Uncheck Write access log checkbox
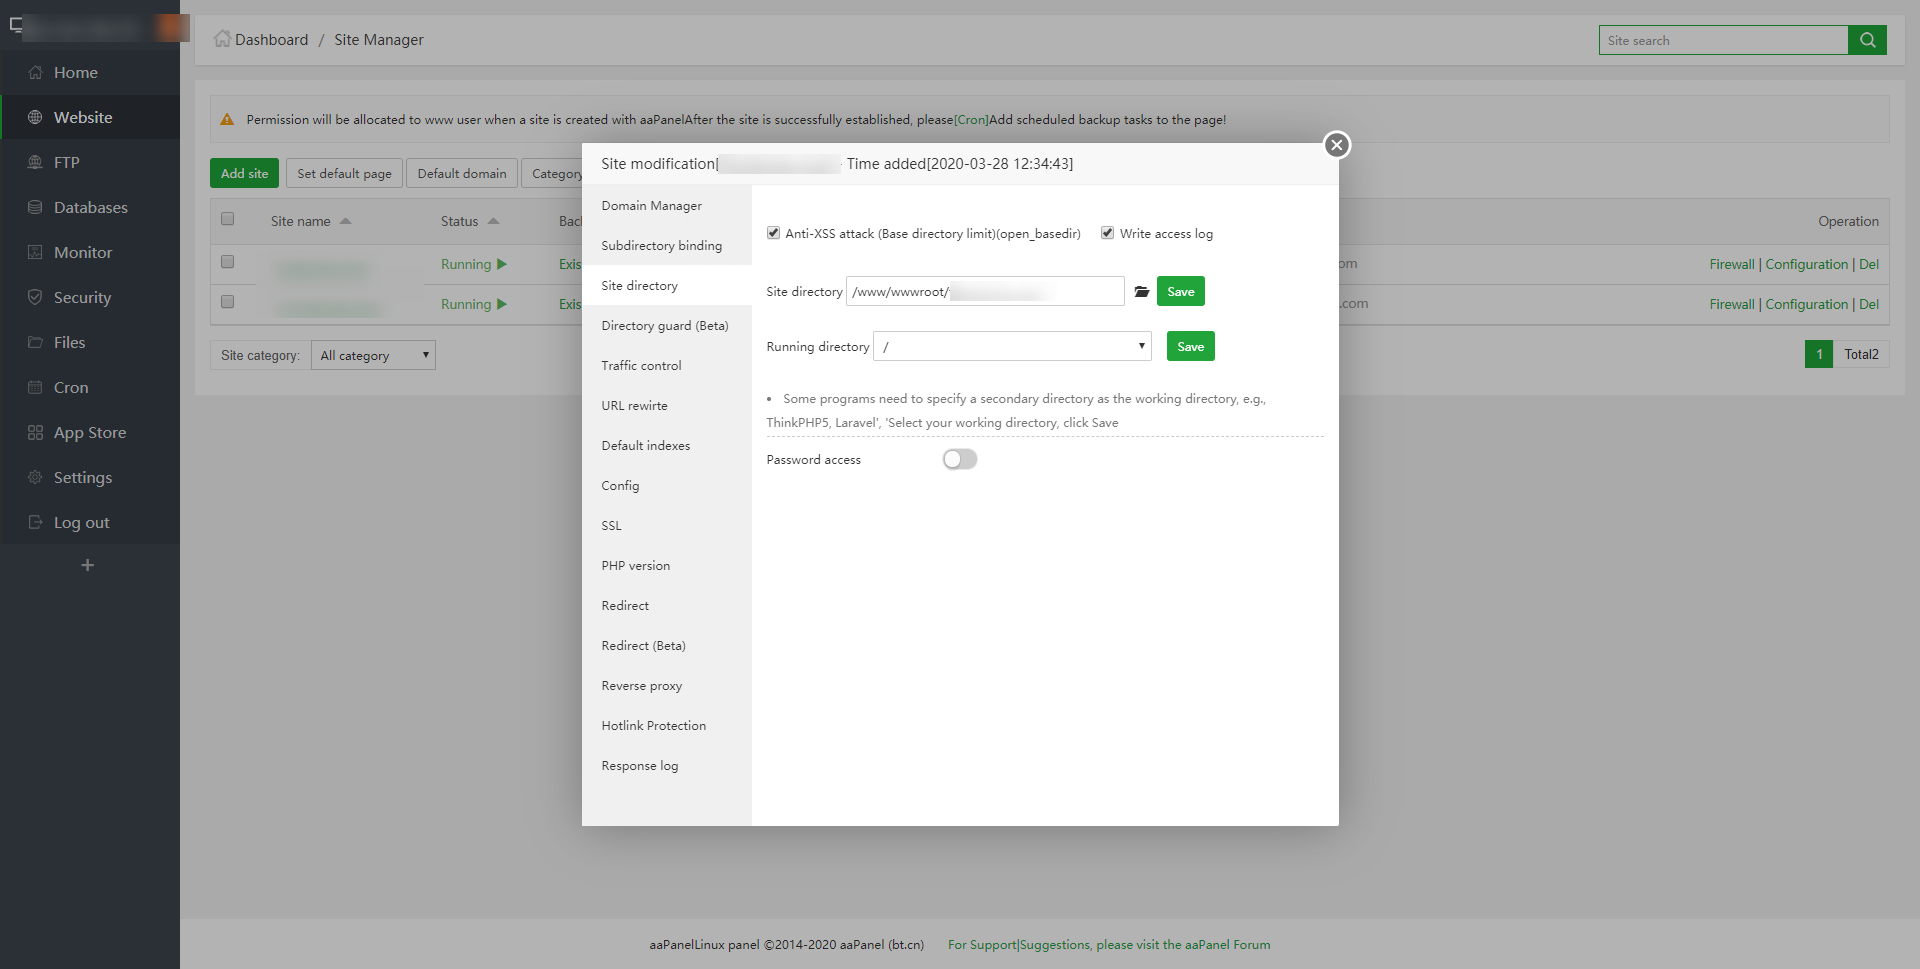This screenshot has height=969, width=1920. point(1107,233)
